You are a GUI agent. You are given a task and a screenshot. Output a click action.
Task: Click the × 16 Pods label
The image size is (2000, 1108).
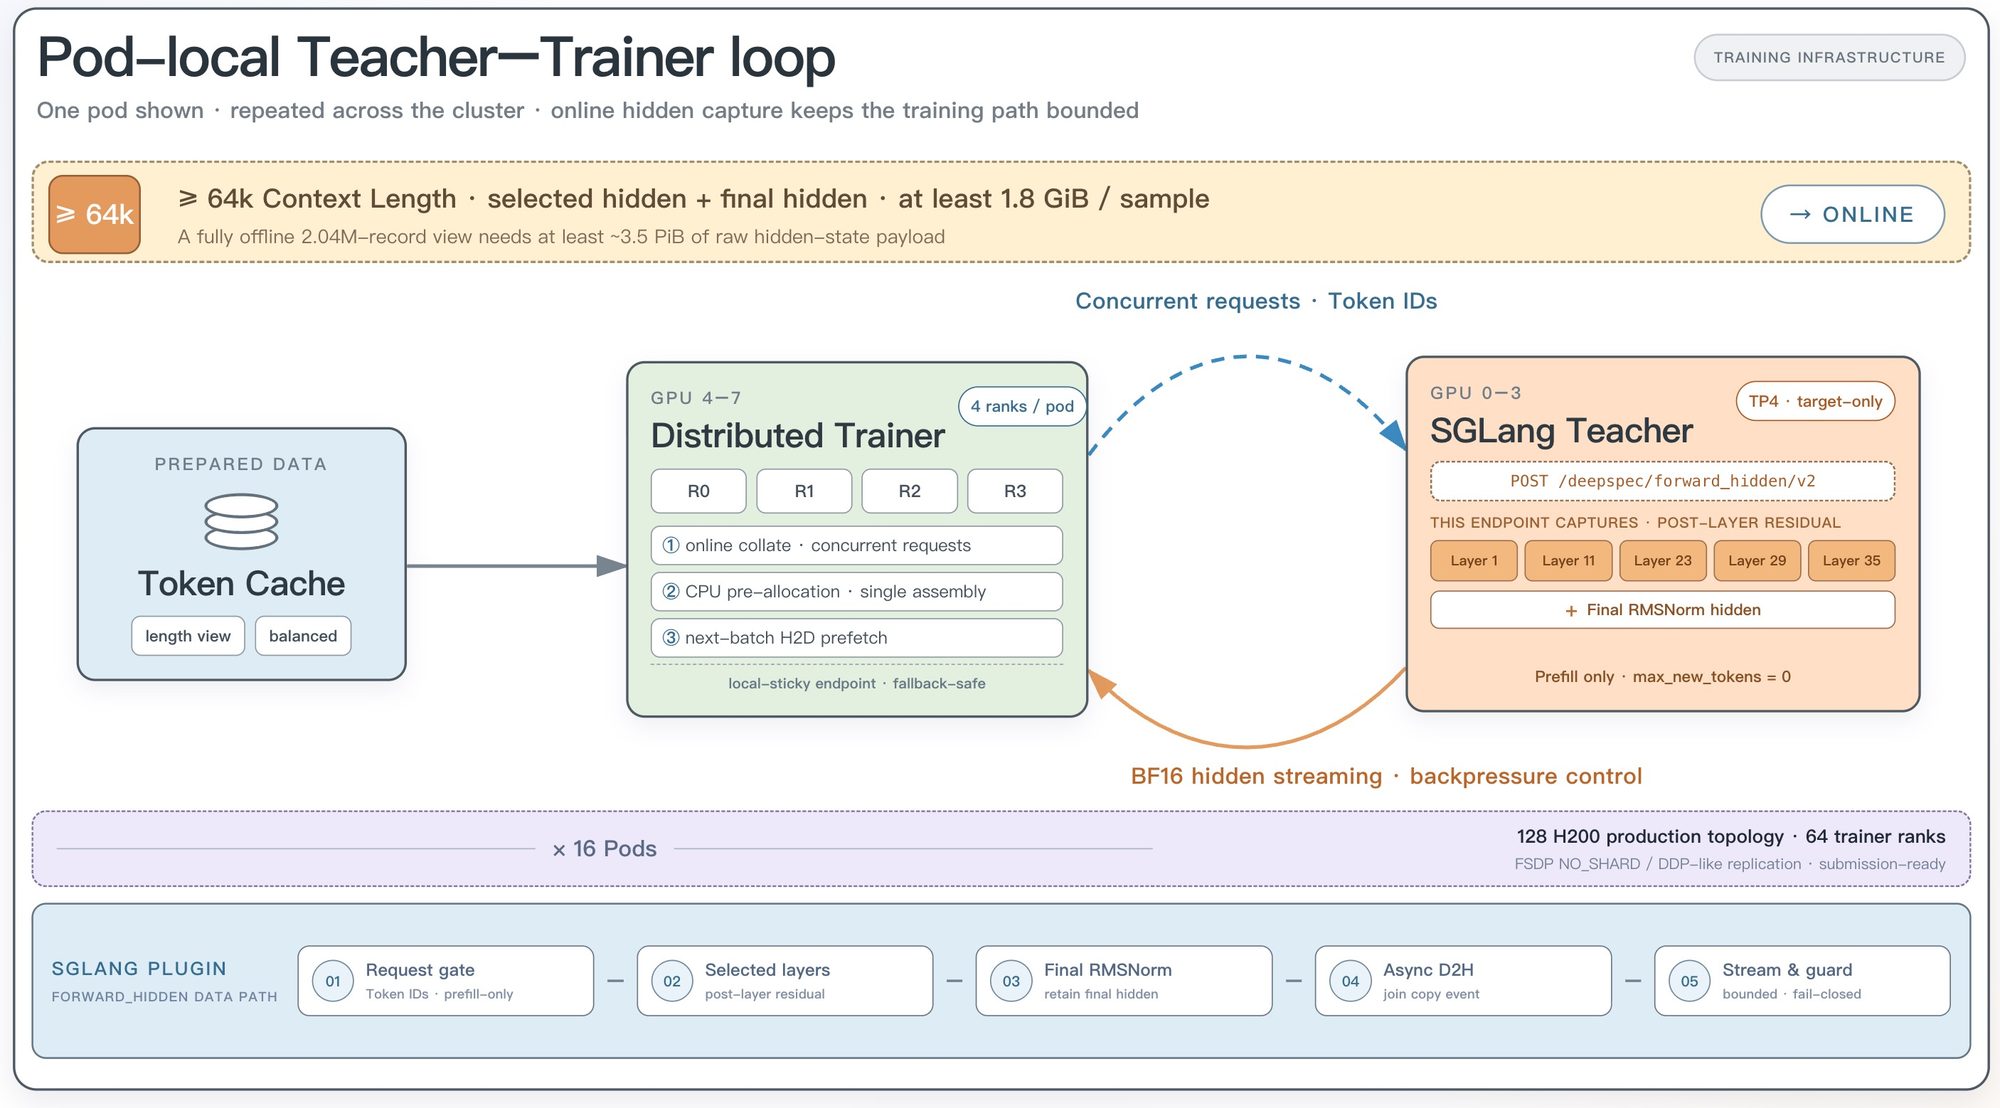point(604,849)
